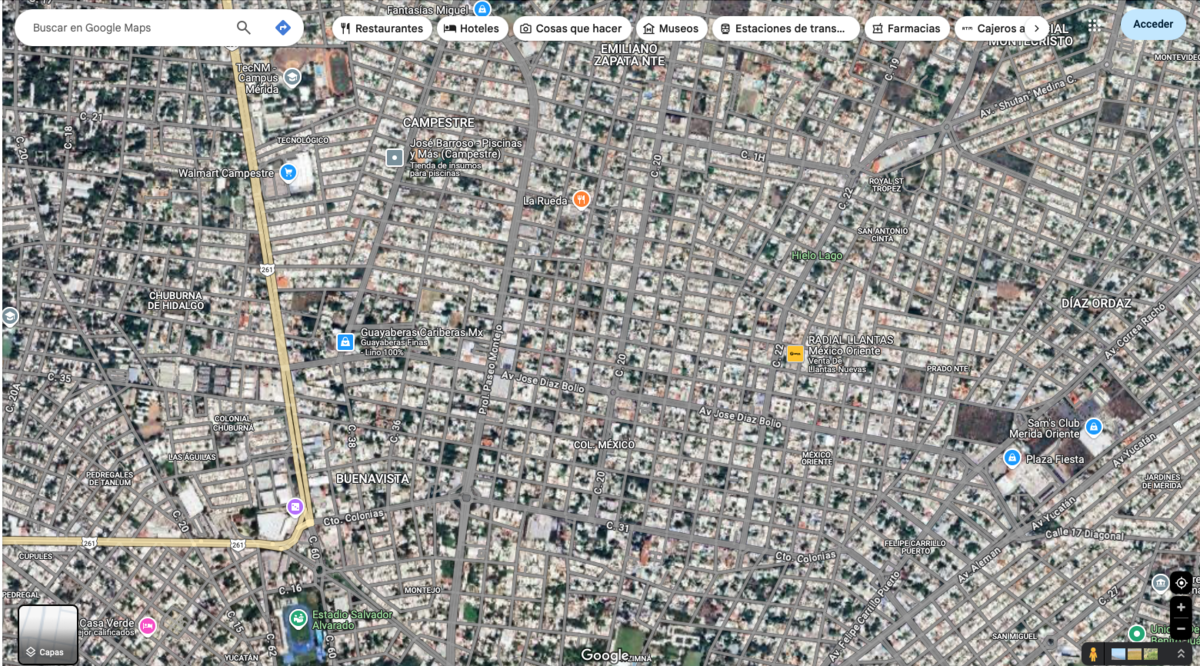This screenshot has height=666, width=1200.
Task: Focus the Buscar en Google Maps field
Action: click(125, 28)
